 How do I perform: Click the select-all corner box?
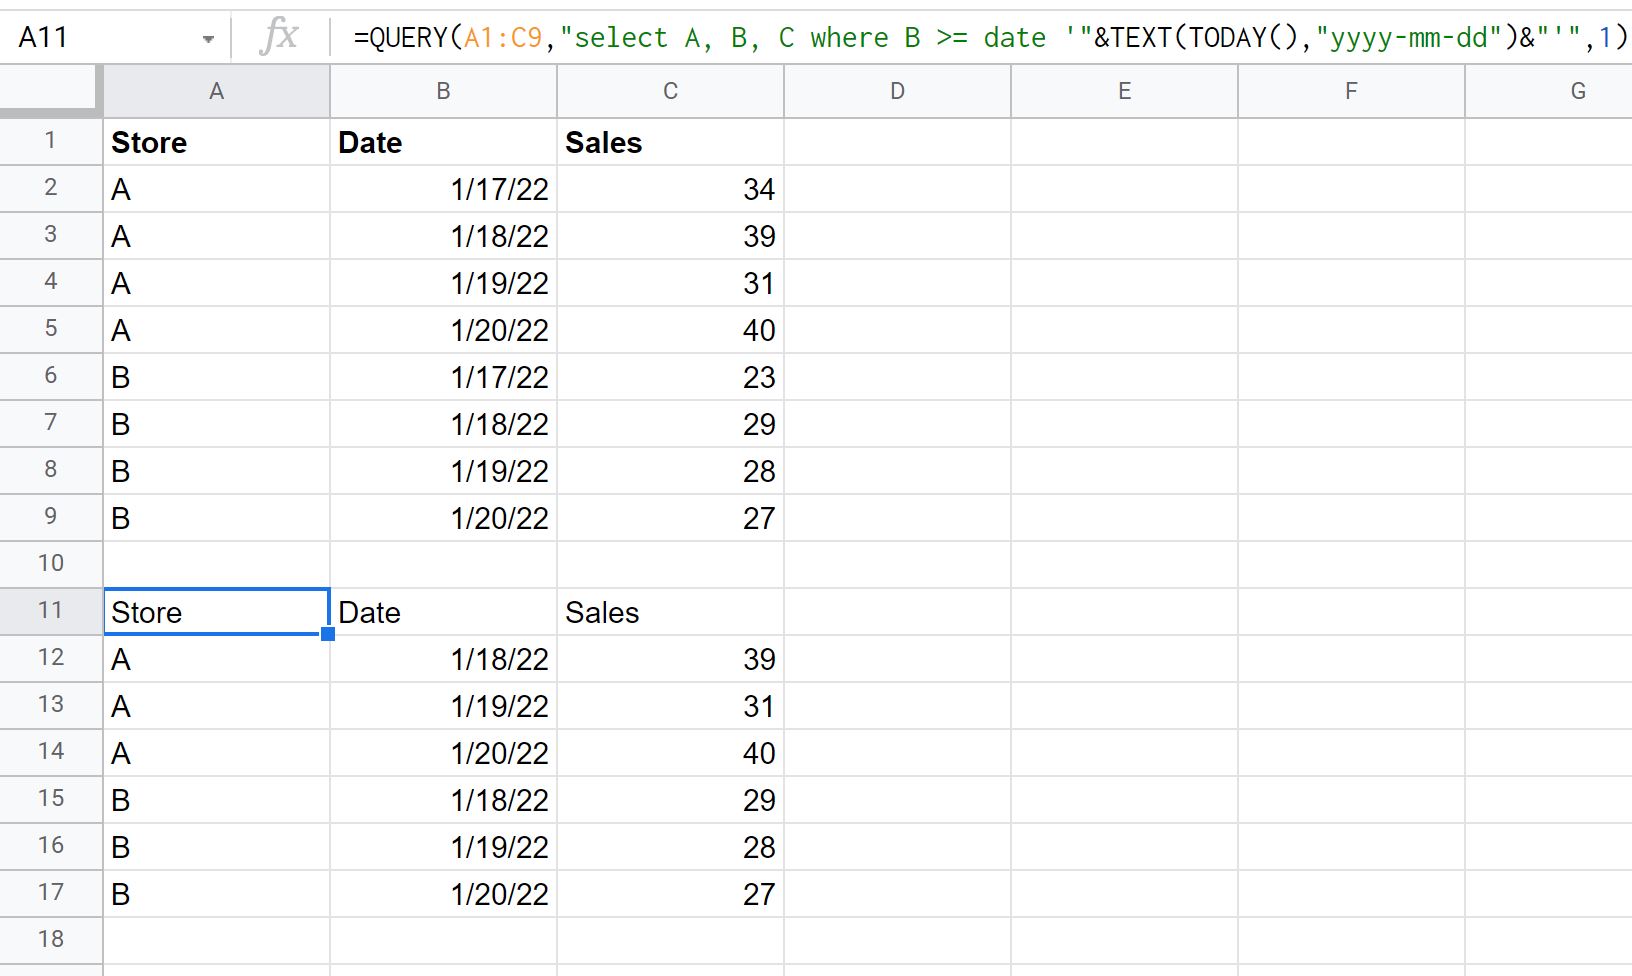[51, 91]
